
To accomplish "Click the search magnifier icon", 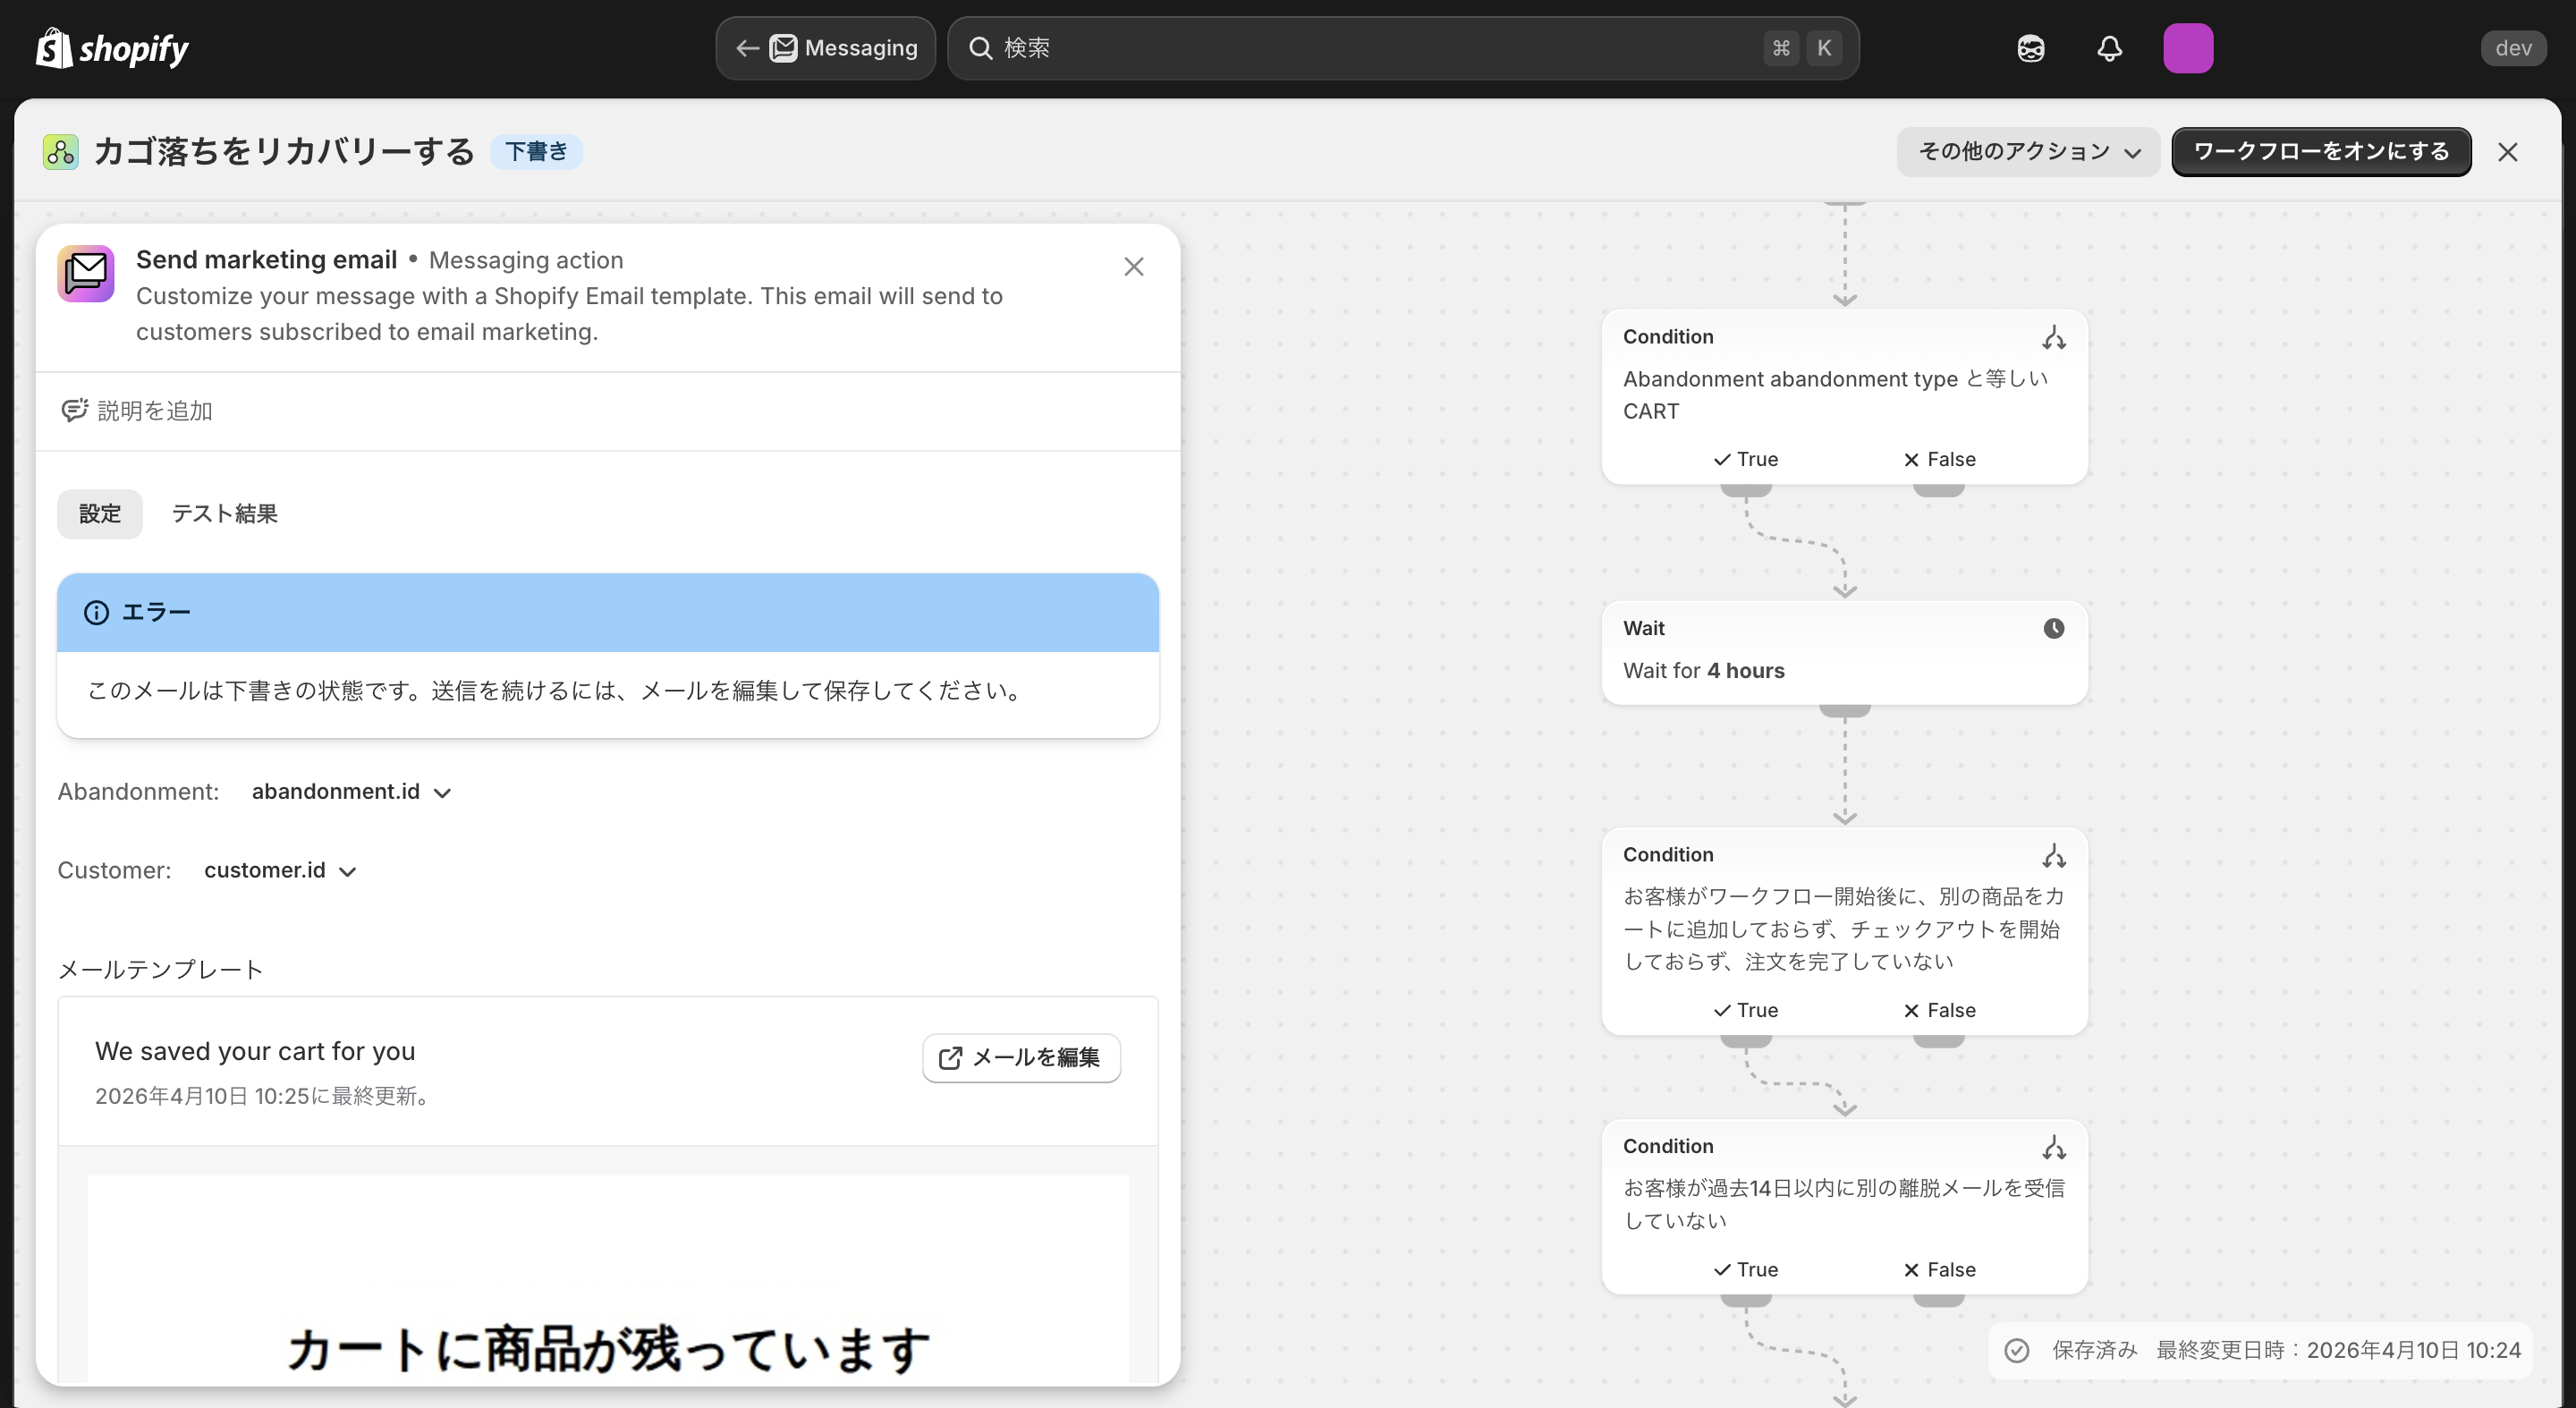I will [x=982, y=48].
